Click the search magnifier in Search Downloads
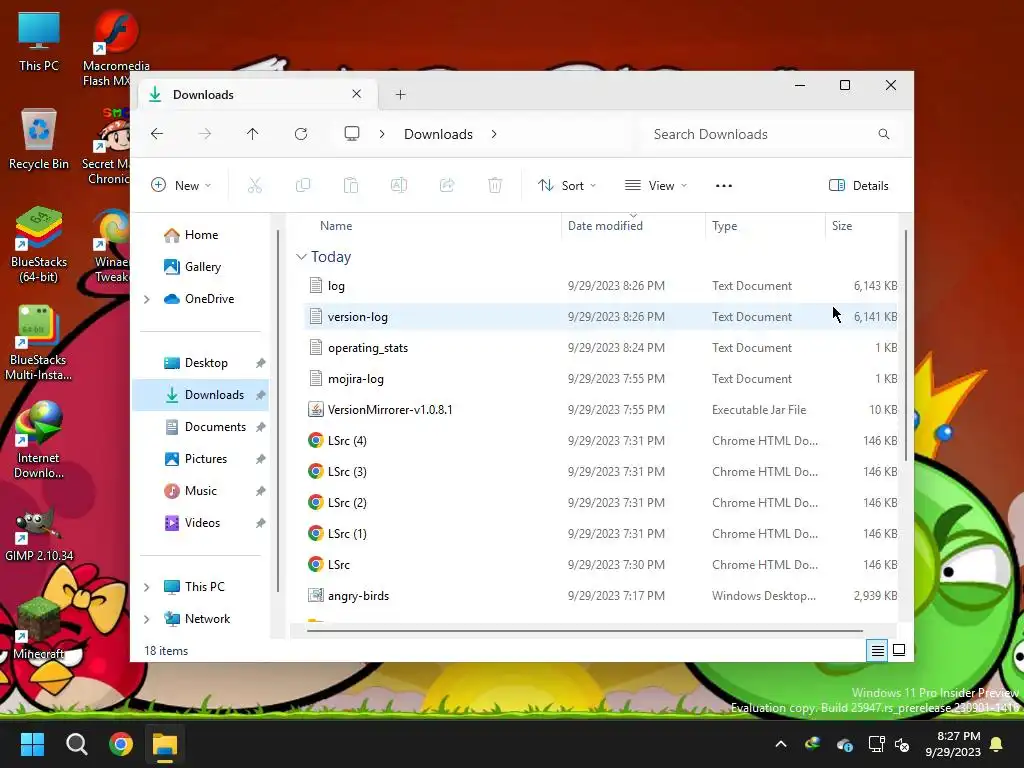Image resolution: width=1024 pixels, height=768 pixels. click(884, 134)
